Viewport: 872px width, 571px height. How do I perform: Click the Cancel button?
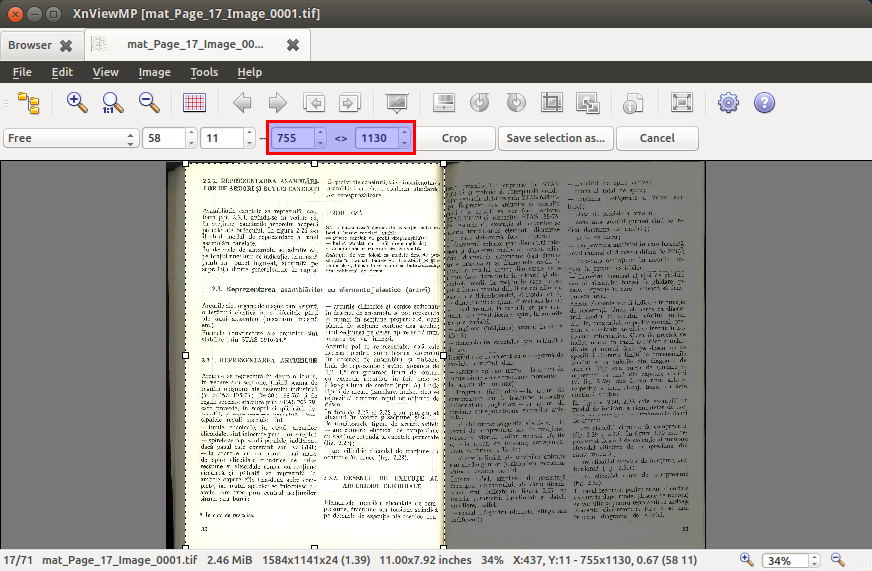(x=657, y=138)
